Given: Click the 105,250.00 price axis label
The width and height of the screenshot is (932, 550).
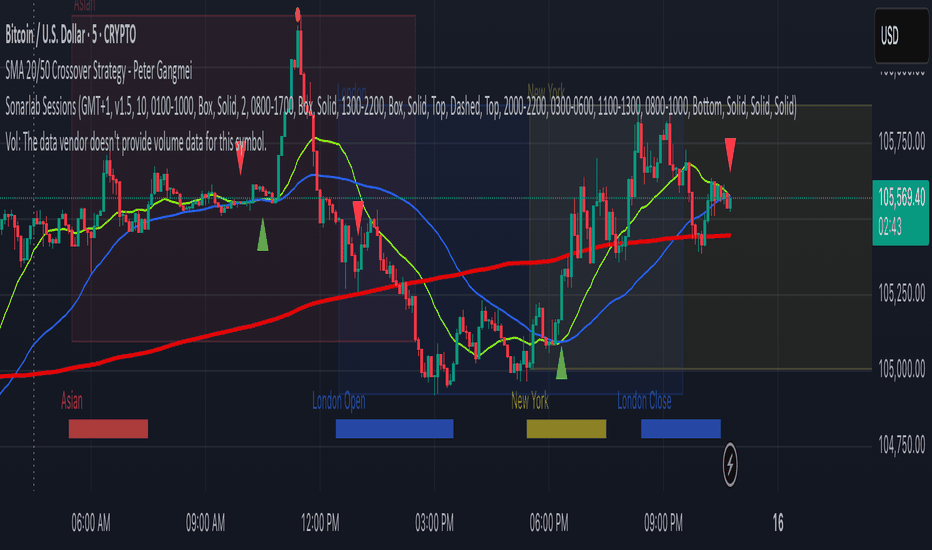Looking at the screenshot, I should (902, 293).
